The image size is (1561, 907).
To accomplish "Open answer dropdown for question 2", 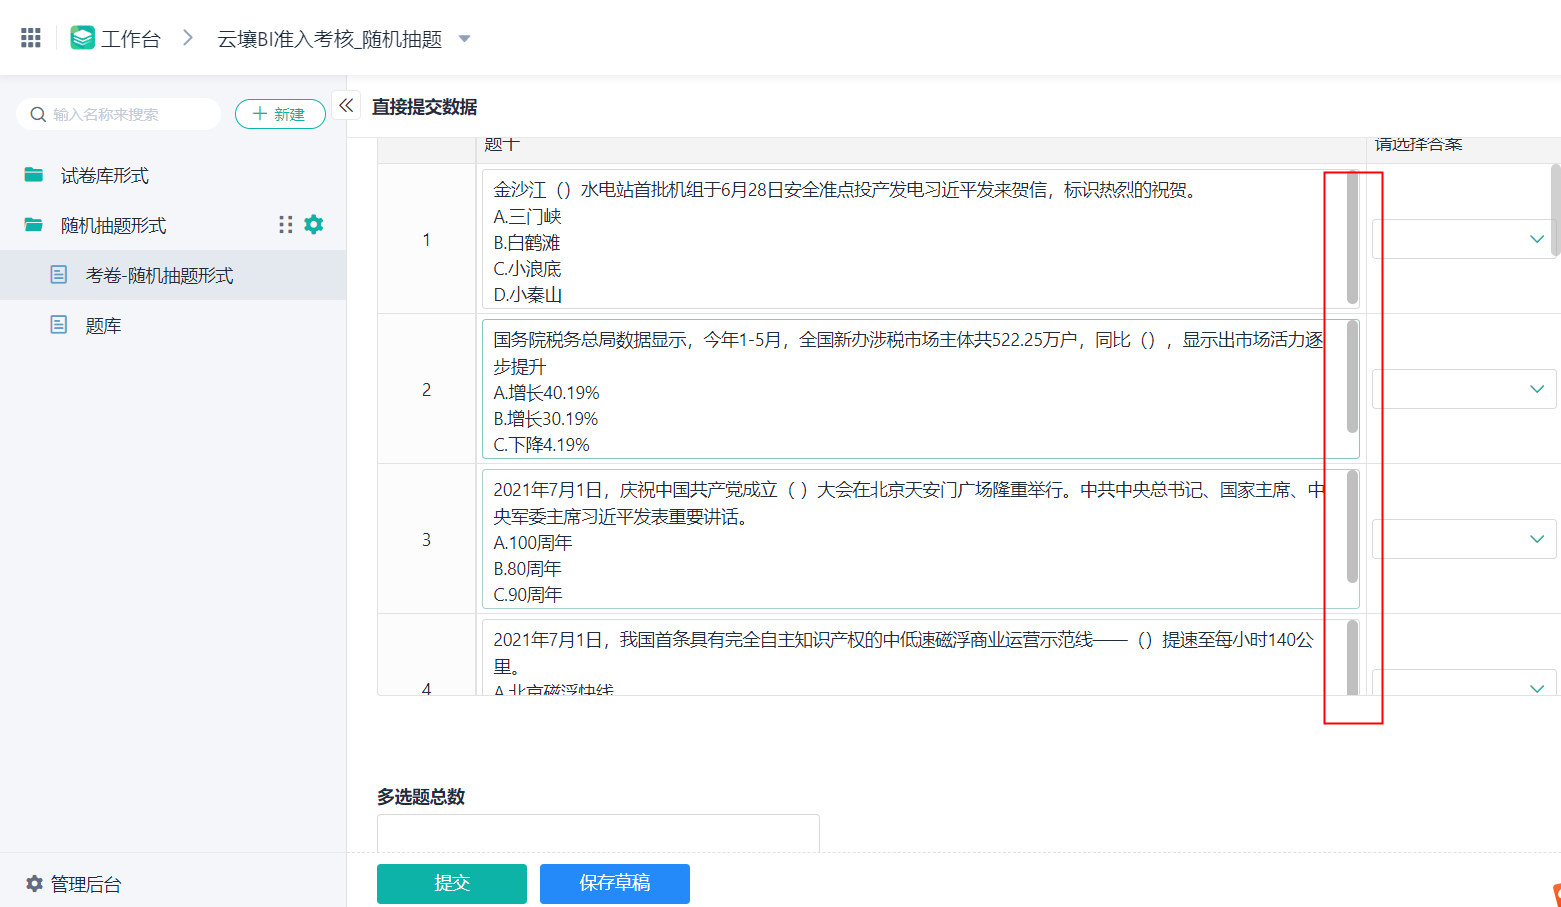I will click(1464, 389).
